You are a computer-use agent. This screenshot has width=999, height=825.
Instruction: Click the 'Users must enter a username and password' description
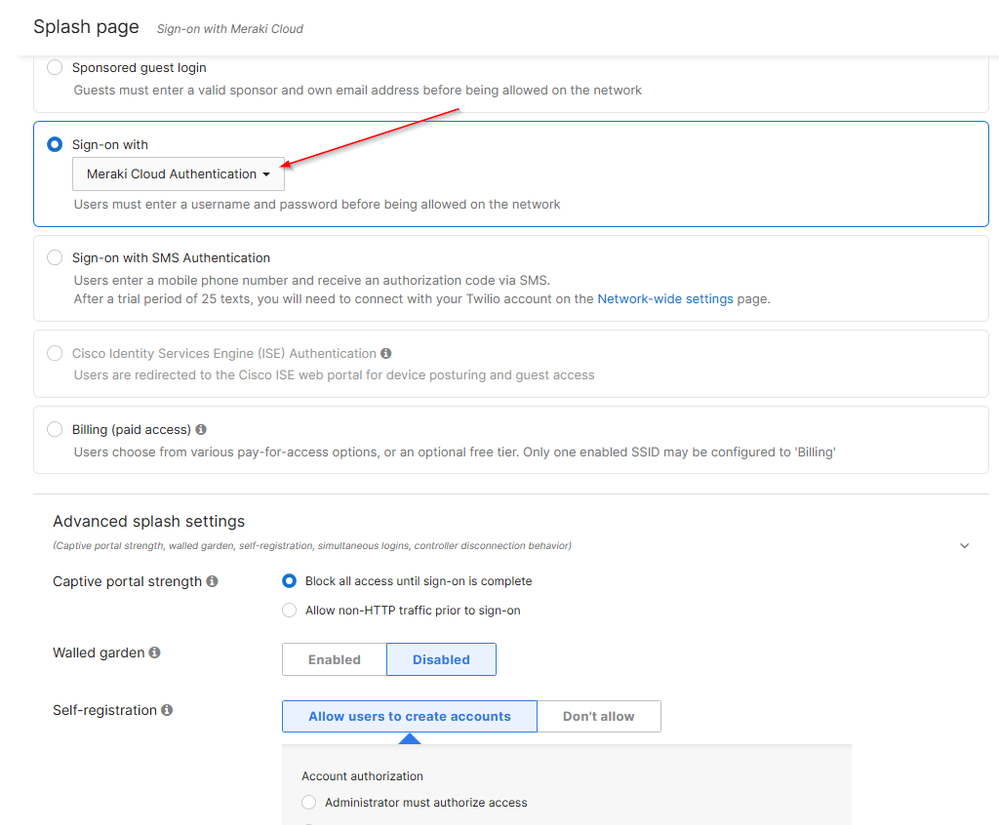point(317,204)
